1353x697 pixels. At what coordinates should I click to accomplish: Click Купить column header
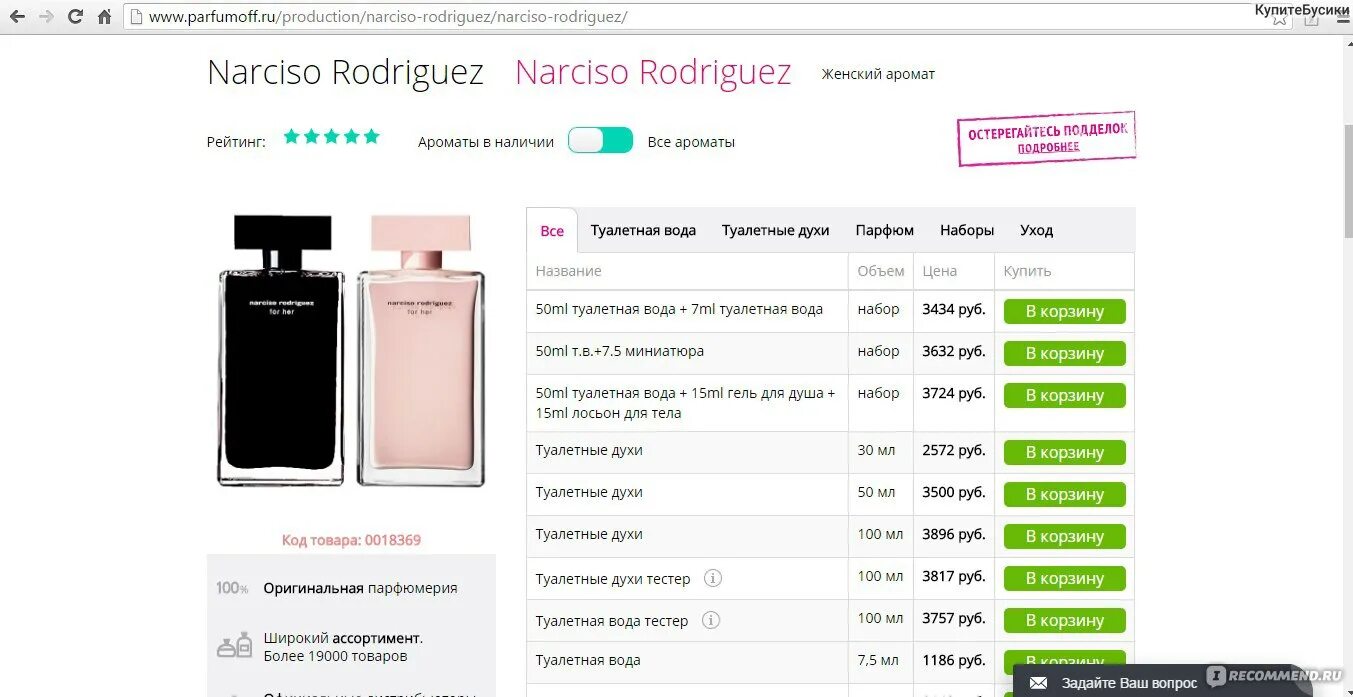(x=1027, y=271)
